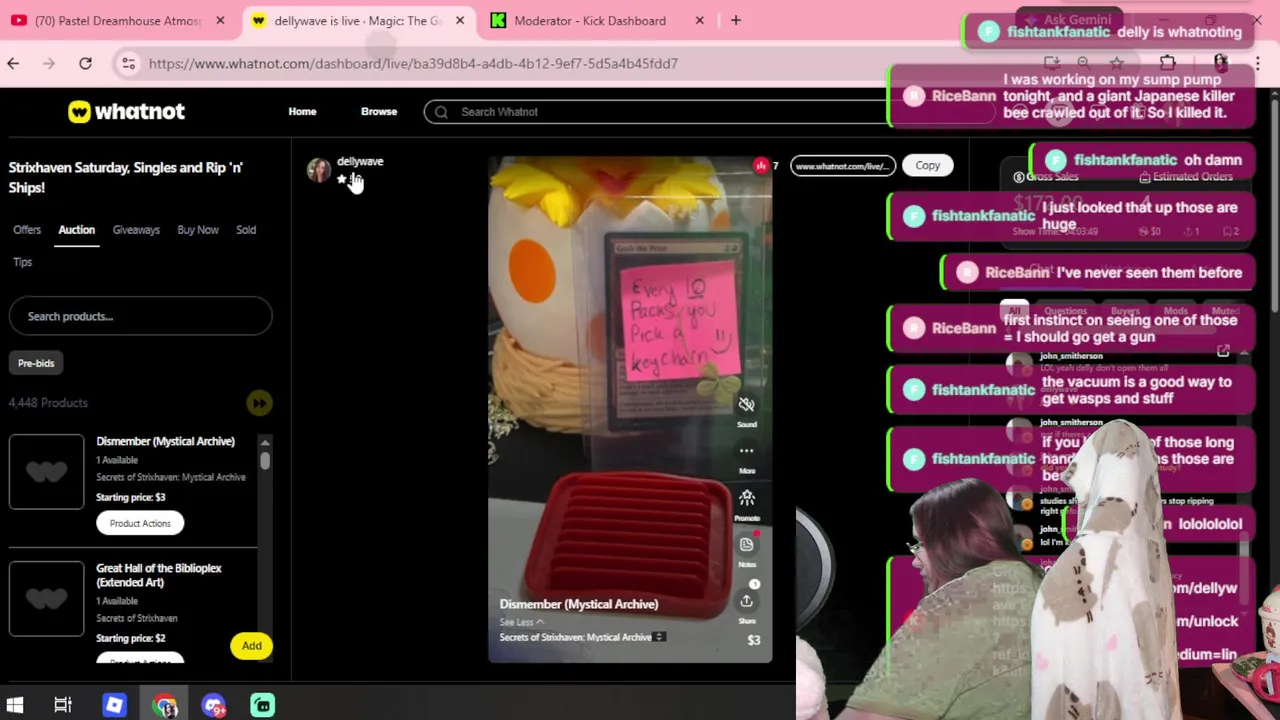1280x720 pixels.
Task: Close the Pastel Dreamhouse browser tab
Action: [x=220, y=20]
